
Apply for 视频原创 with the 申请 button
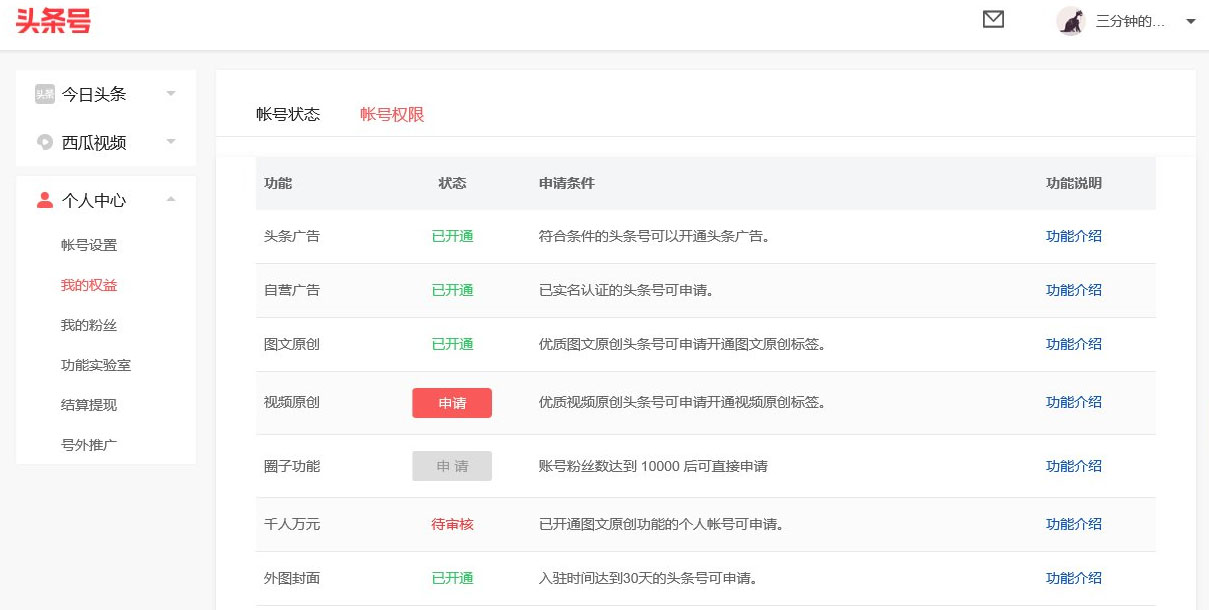[452, 403]
